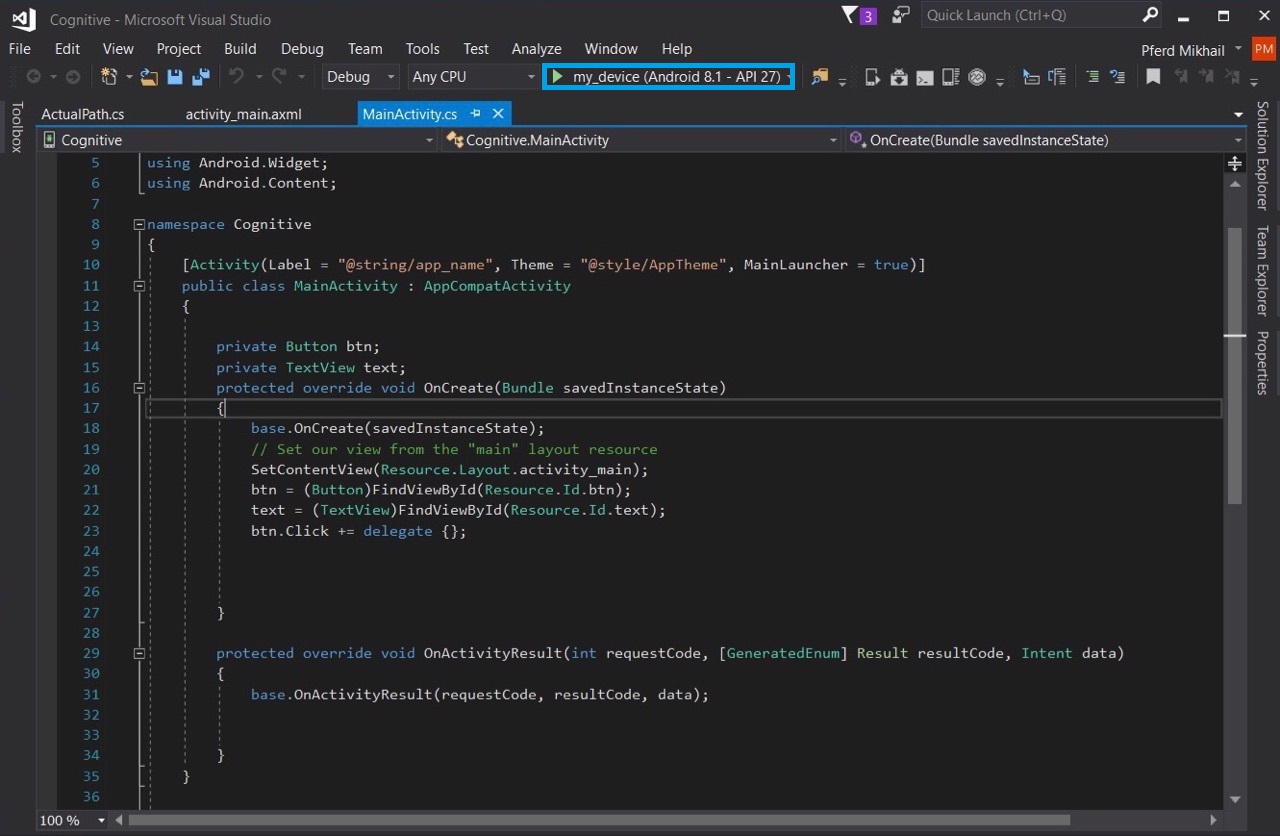Collapse the OnCreate method outline

point(139,388)
